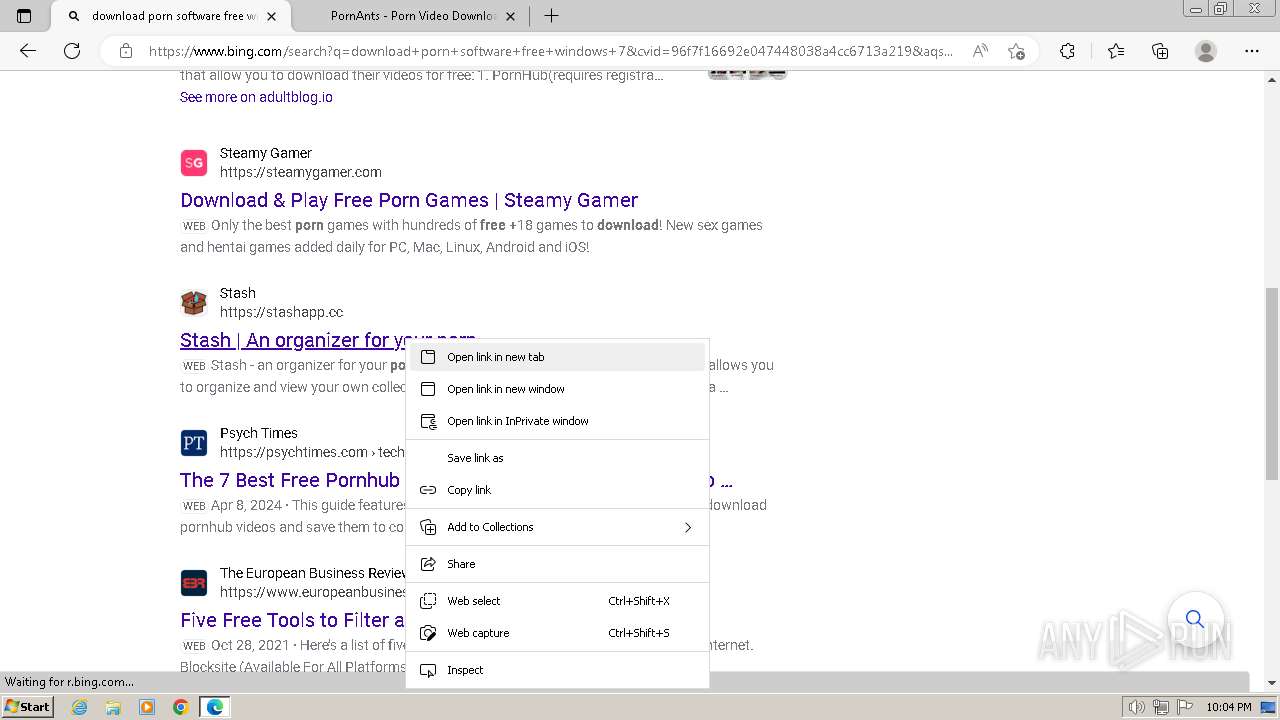1280x720 pixels.
Task: Click the European Business Review EBR icon
Action: coord(194,582)
